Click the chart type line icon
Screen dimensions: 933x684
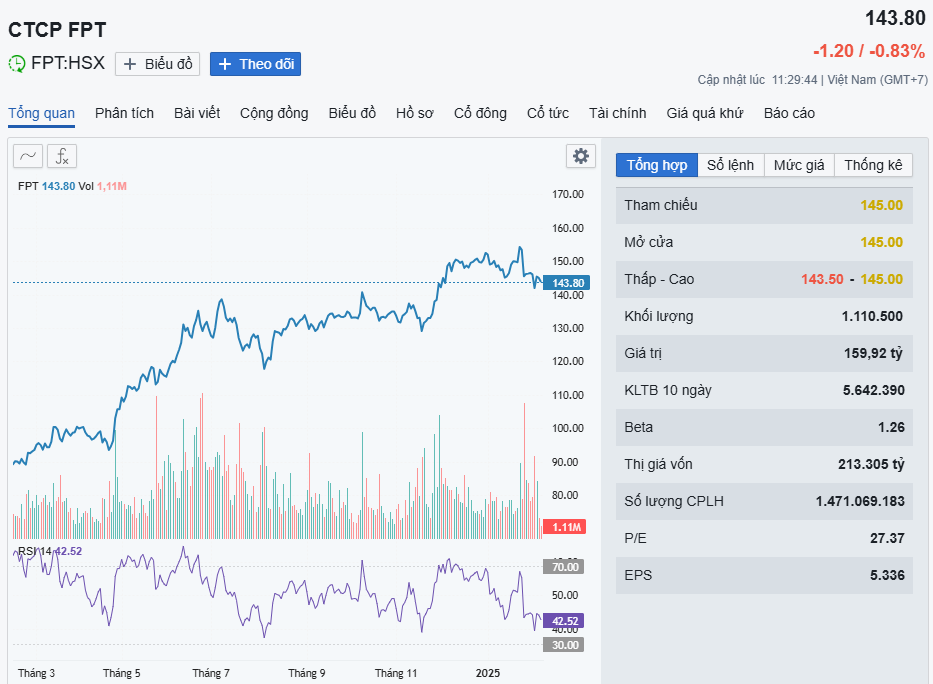pyautogui.click(x=28, y=156)
